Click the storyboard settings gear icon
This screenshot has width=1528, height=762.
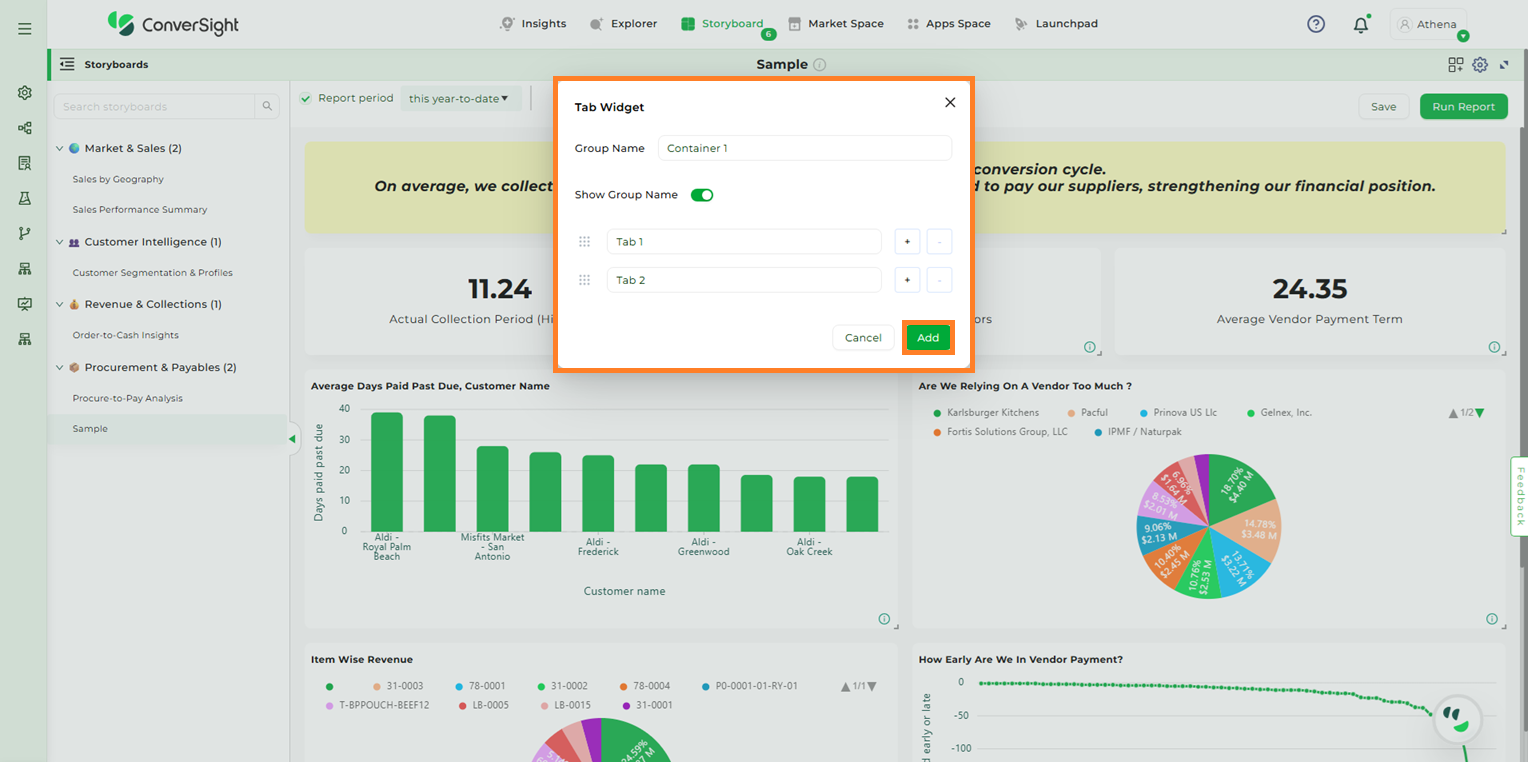(1480, 65)
